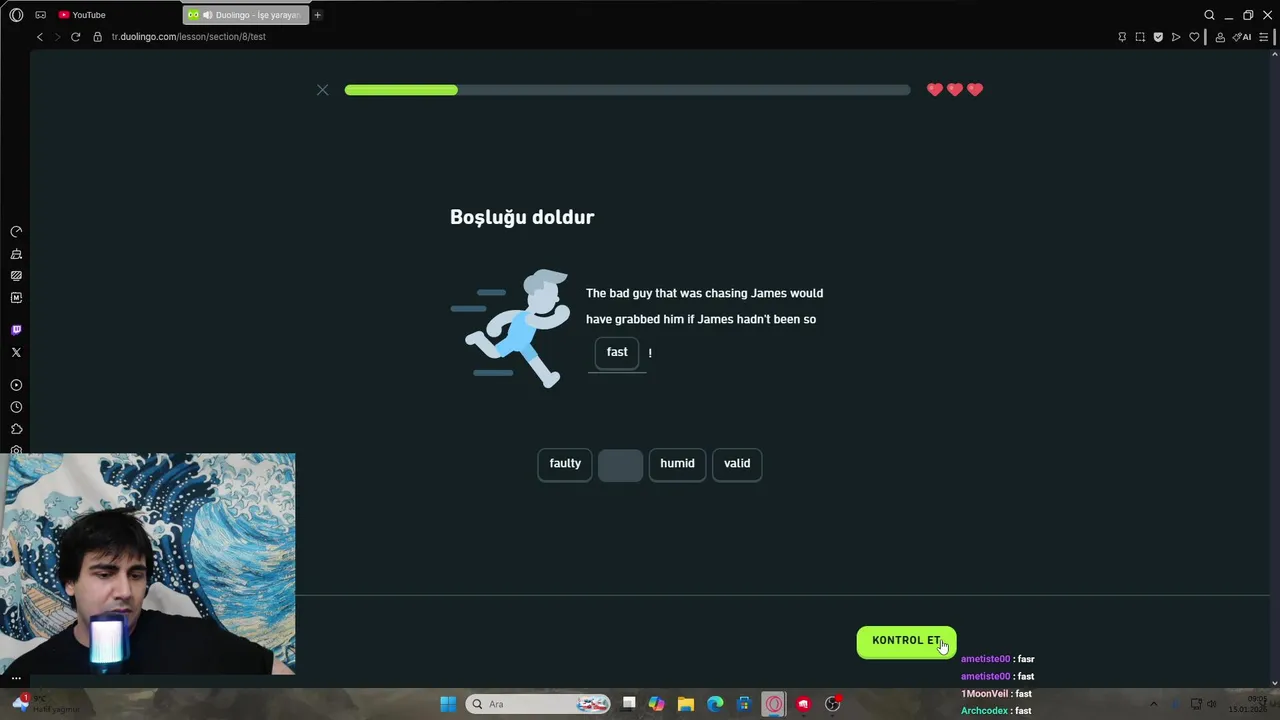Open the My Flow send icon
The height and width of the screenshot is (720, 1280).
(x=1176, y=37)
